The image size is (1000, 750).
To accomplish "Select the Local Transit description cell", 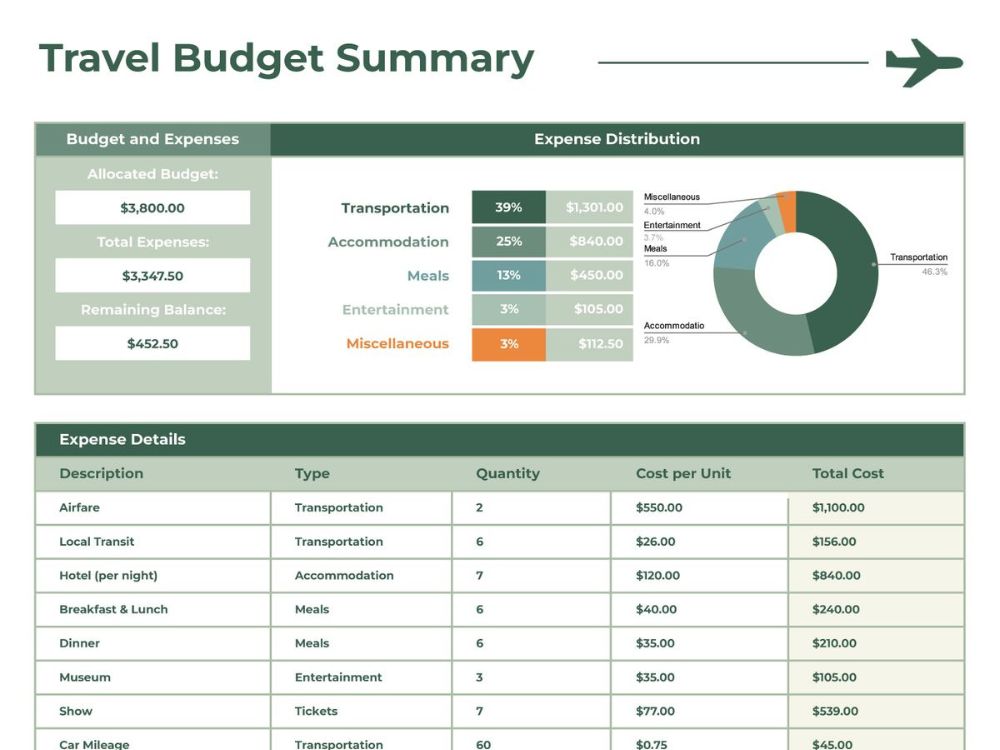I will (153, 541).
